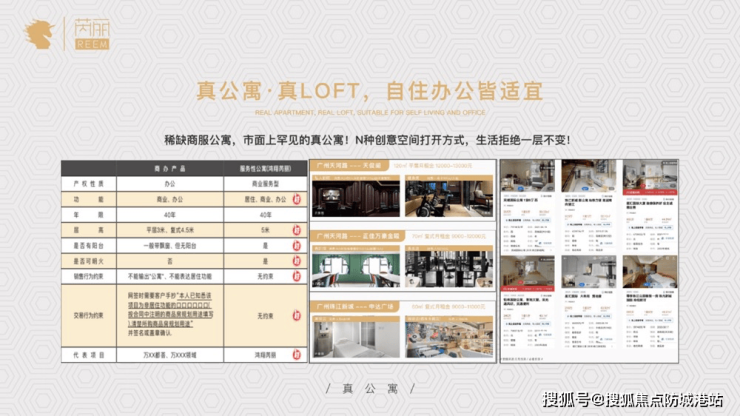The image size is (740, 416).
Task: Click the 年限 row label
Action: pyautogui.click(x=89, y=215)
